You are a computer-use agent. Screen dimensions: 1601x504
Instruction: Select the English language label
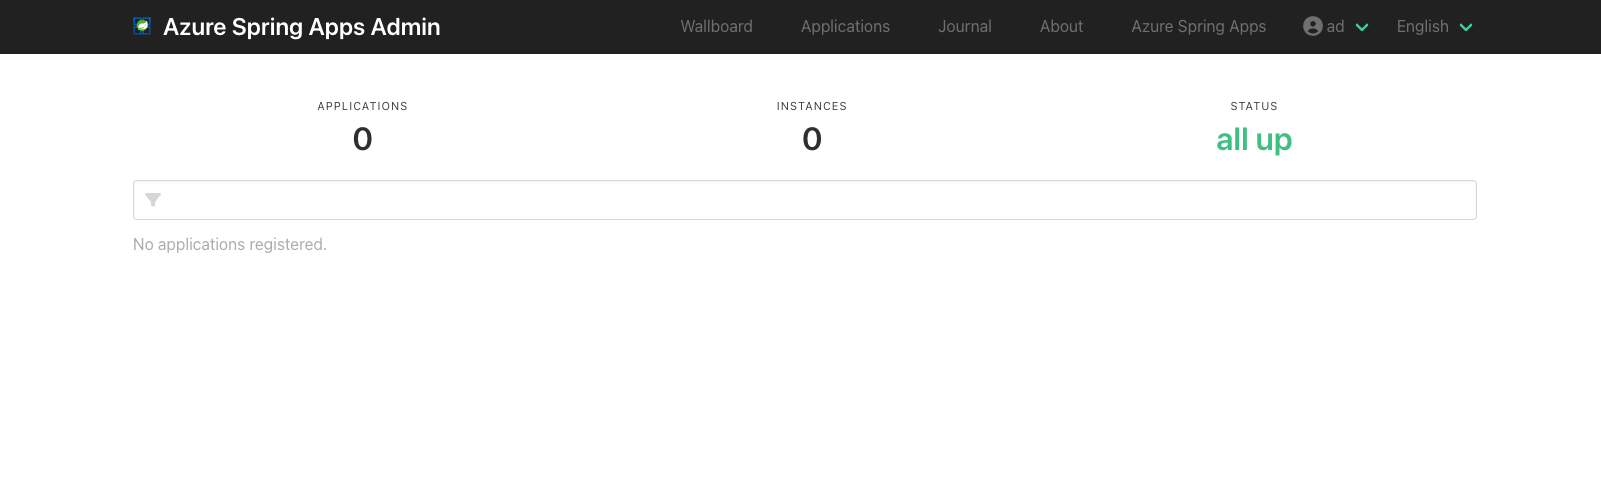click(x=1423, y=26)
